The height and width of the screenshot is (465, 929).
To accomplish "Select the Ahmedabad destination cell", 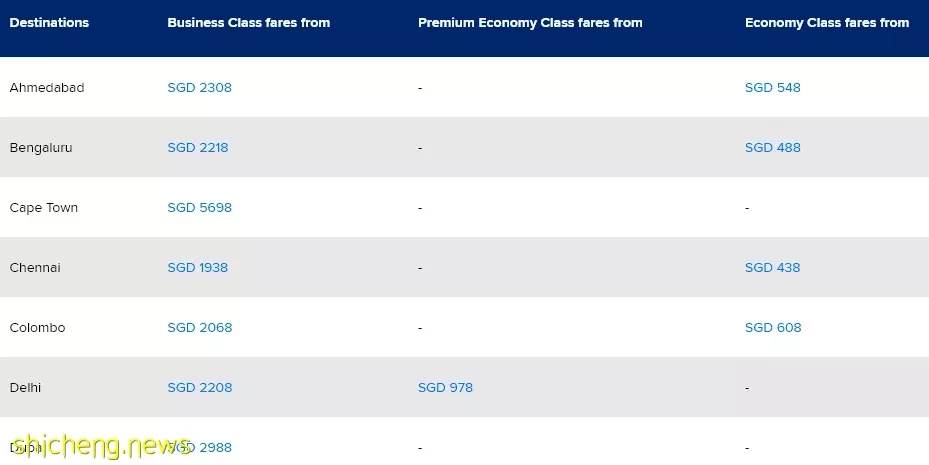I will [x=47, y=88].
